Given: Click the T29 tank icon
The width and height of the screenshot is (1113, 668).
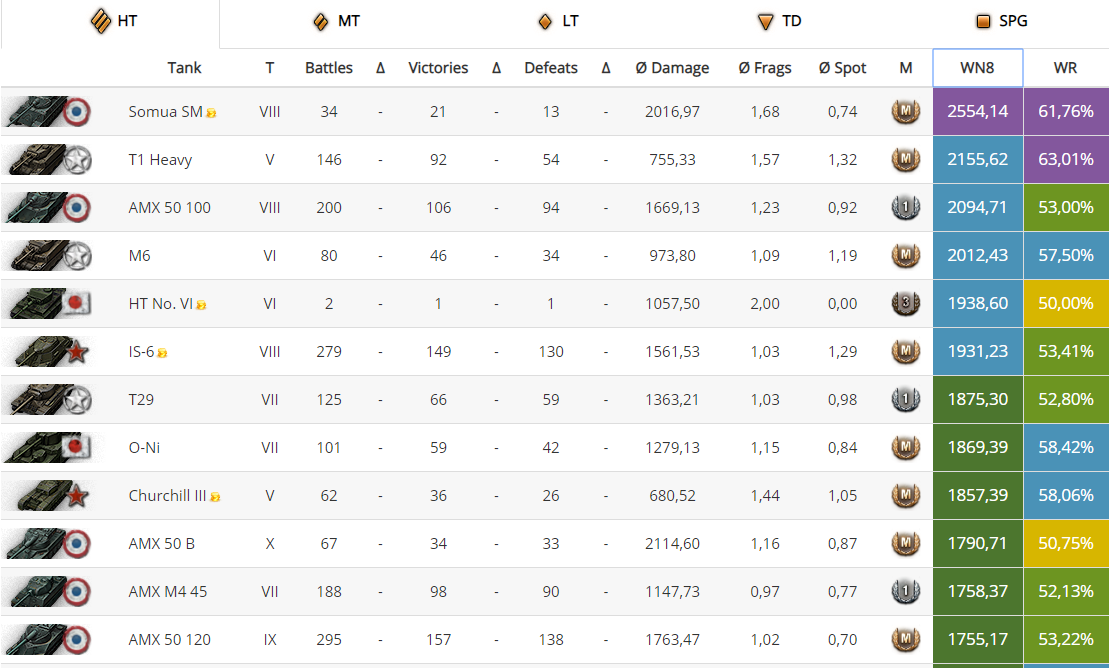Looking at the screenshot, I should [x=48, y=399].
